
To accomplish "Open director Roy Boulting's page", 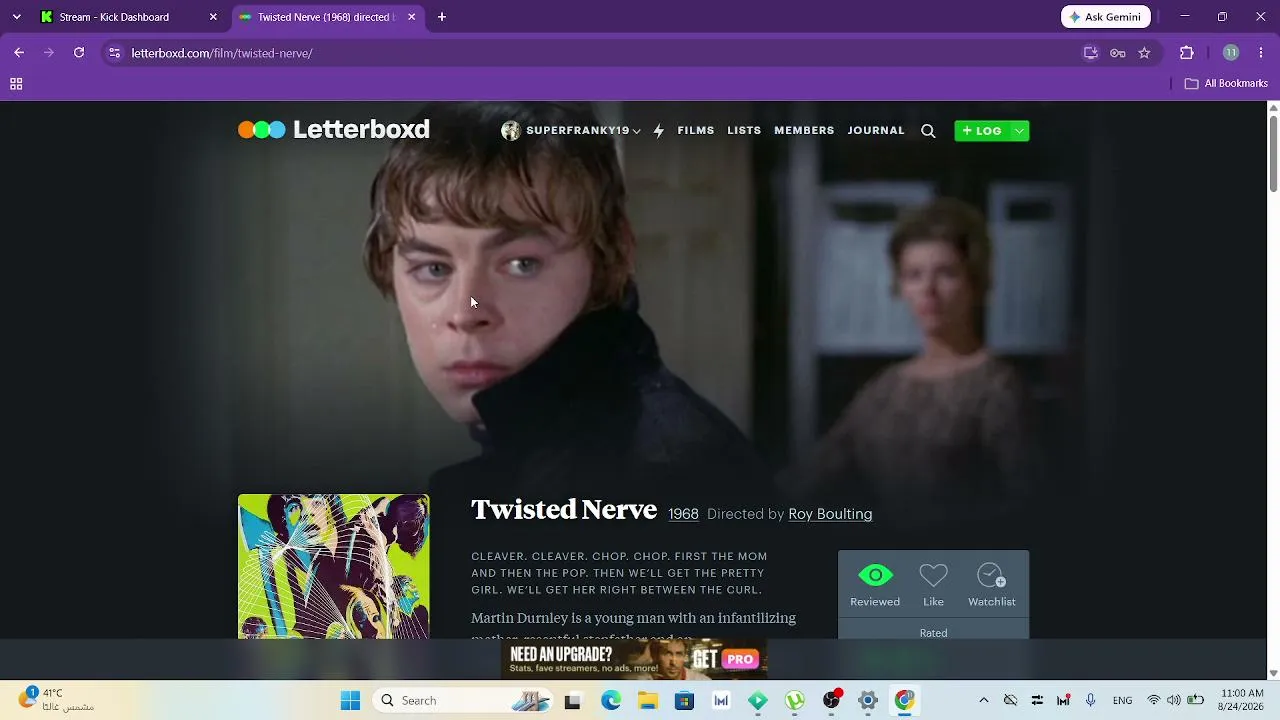I will (830, 514).
